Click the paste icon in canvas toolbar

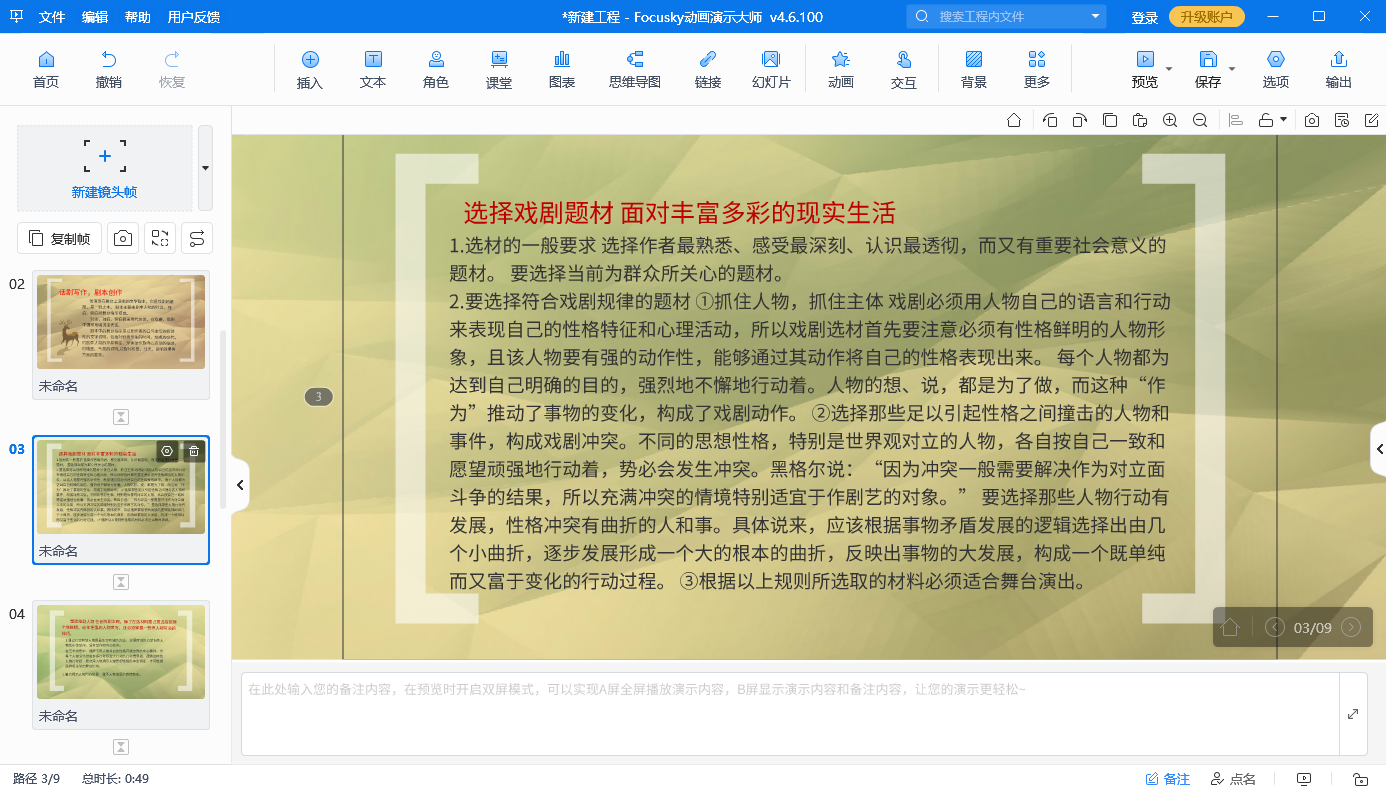point(1140,120)
